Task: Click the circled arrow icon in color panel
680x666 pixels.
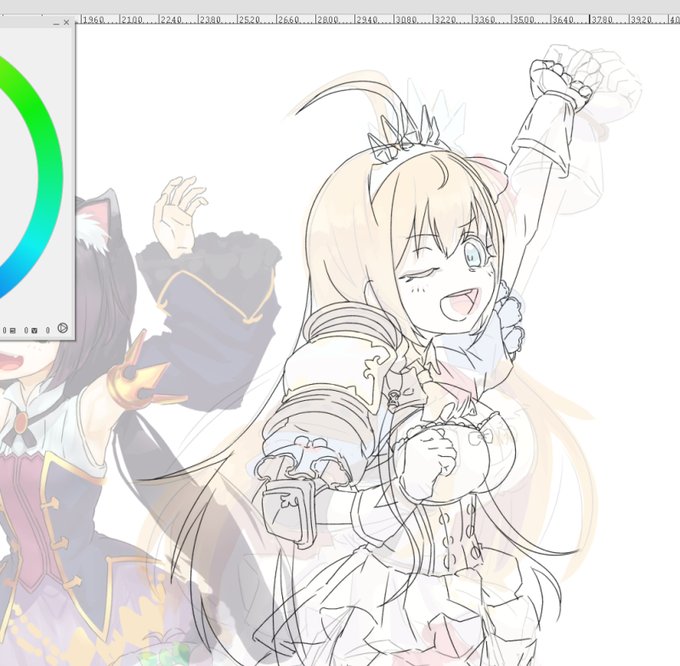Action: (63, 328)
